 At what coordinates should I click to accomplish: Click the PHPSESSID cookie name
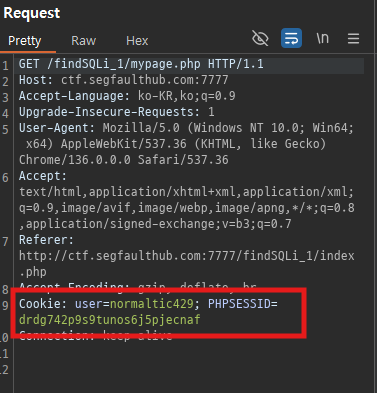click(x=239, y=304)
